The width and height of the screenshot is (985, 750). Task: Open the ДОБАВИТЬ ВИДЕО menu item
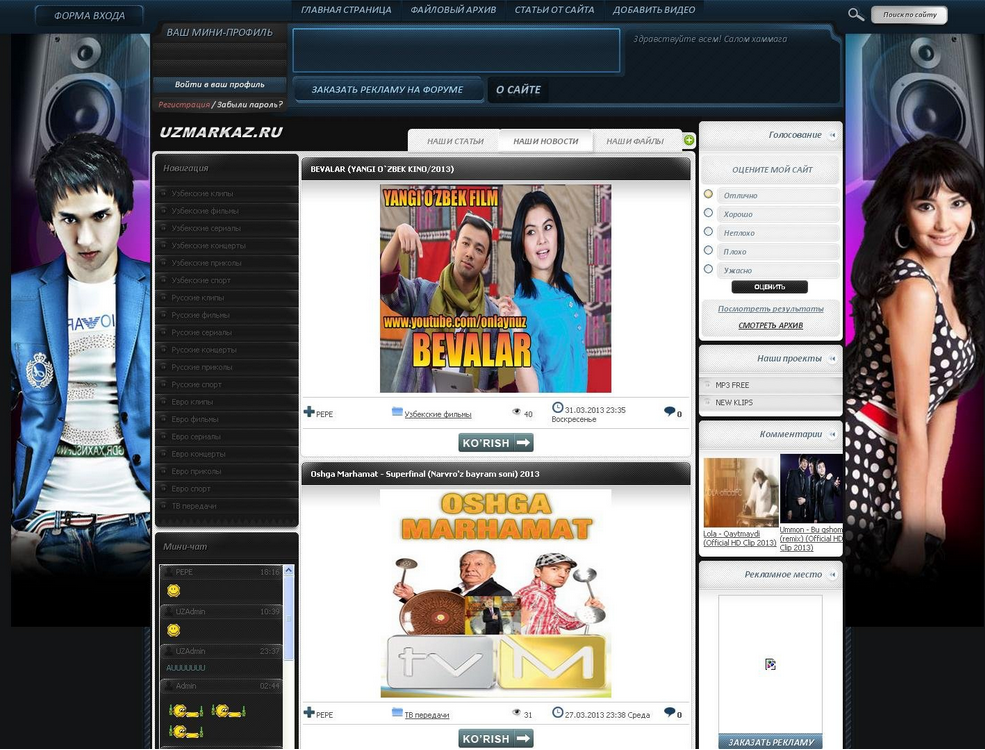[654, 10]
